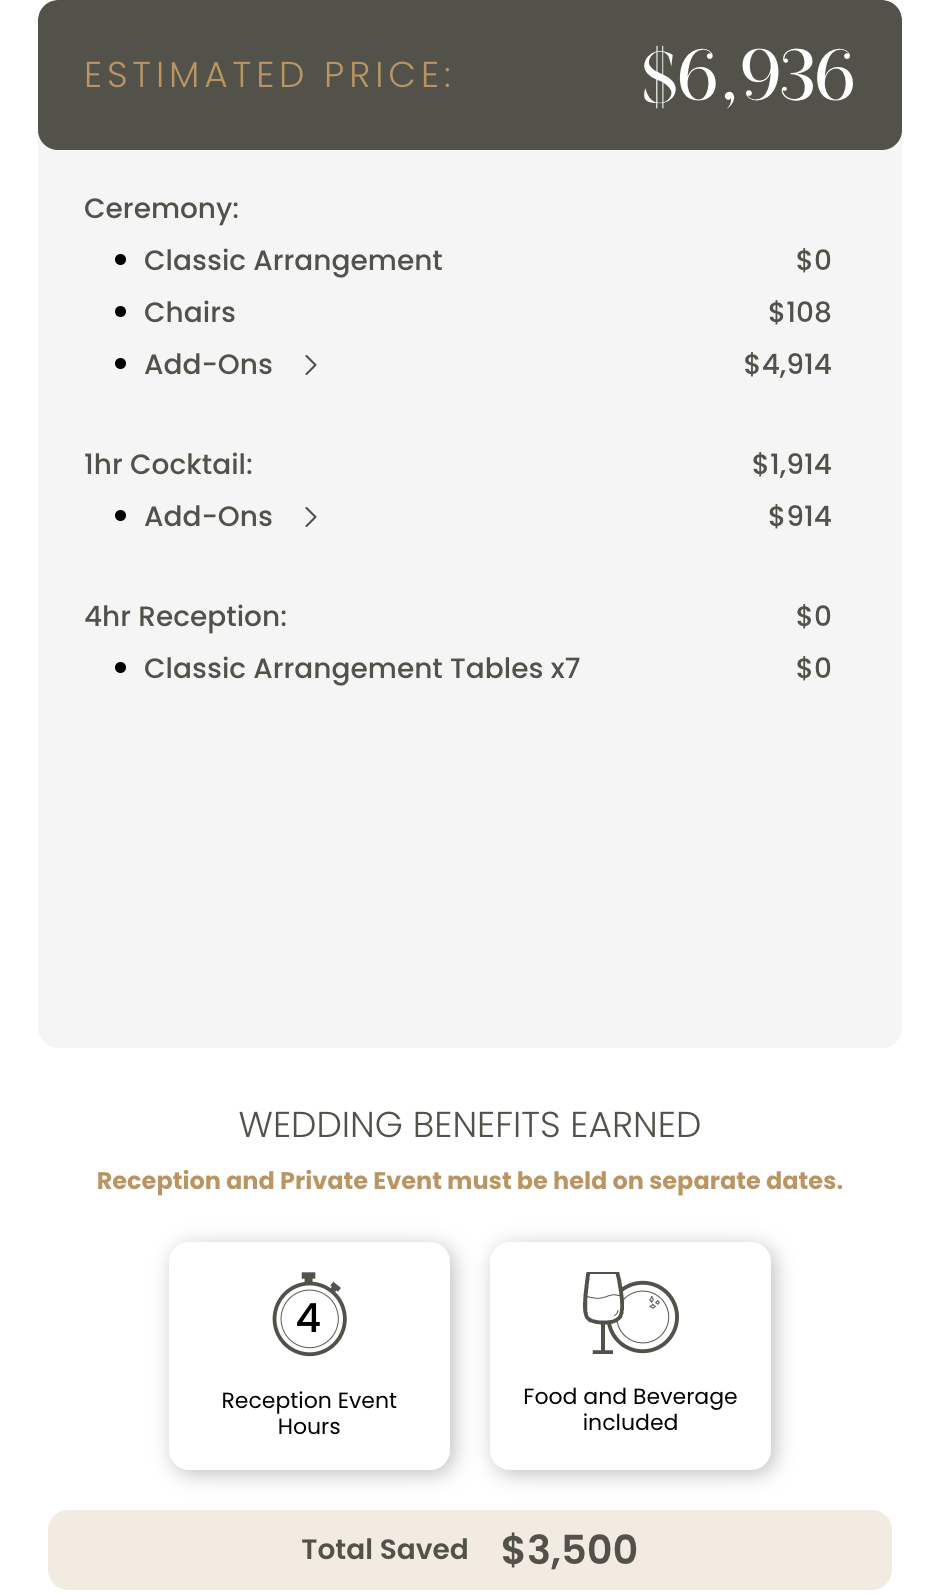
Task: Open the Ceremony Add-Ons line item
Action: point(208,365)
